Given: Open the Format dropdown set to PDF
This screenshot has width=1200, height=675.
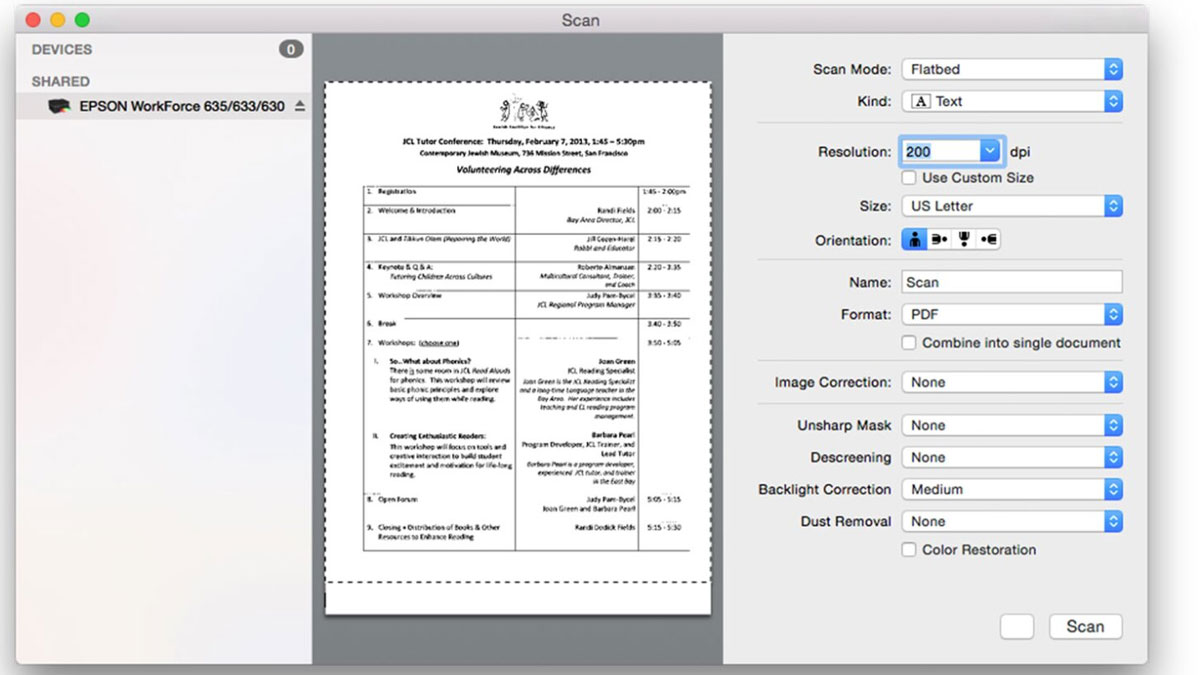Looking at the screenshot, I should (x=1012, y=314).
